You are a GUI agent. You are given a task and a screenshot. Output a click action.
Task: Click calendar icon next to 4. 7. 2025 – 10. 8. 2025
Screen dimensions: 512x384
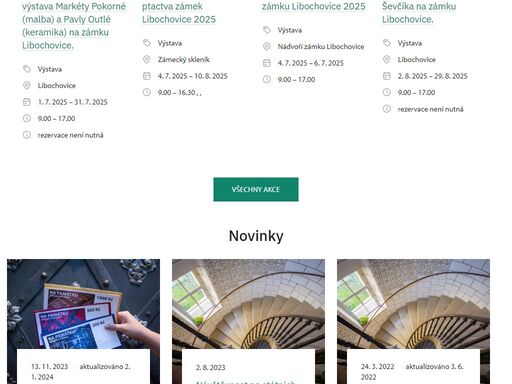(147, 76)
